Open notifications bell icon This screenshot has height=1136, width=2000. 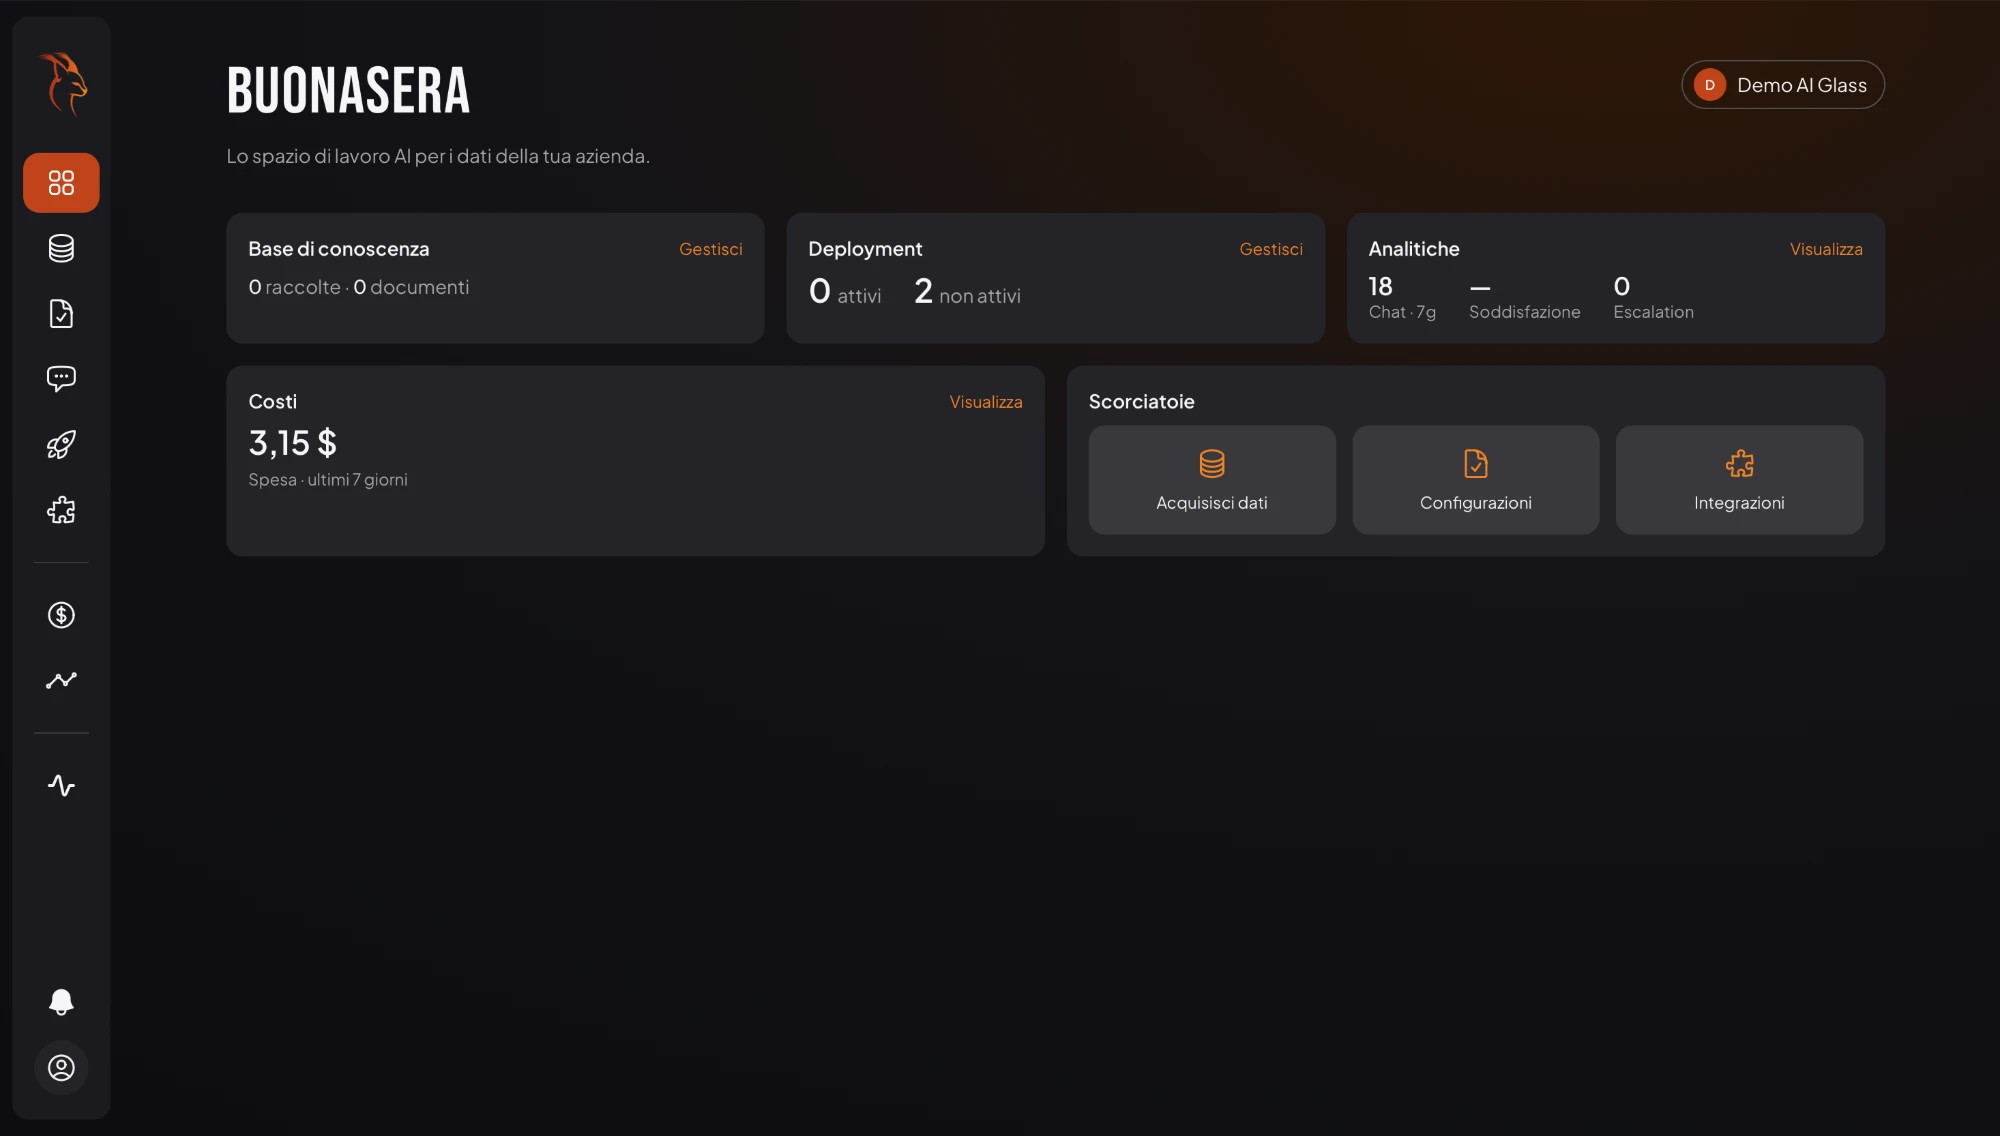coord(61,1002)
